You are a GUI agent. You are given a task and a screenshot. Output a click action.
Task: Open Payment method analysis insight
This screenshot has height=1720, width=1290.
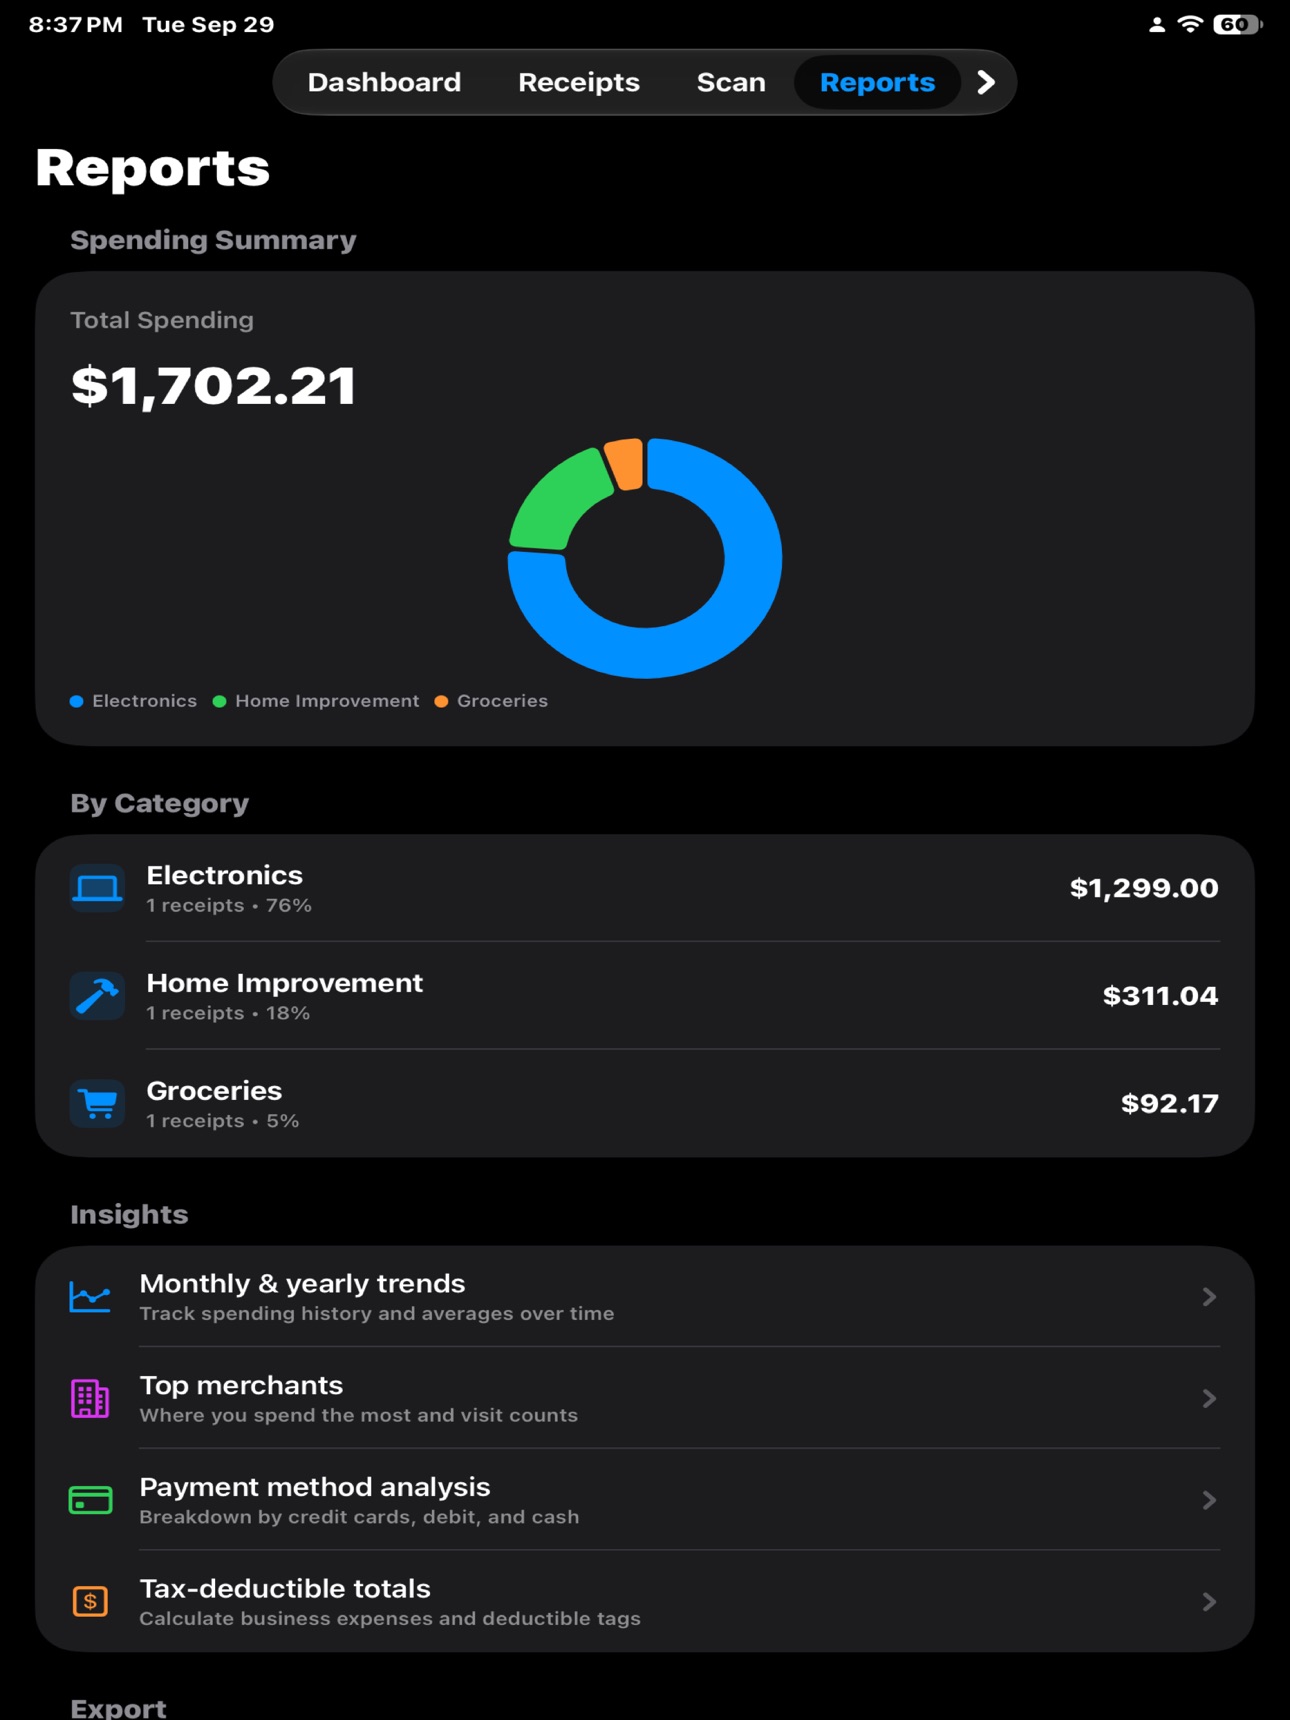(645, 1500)
